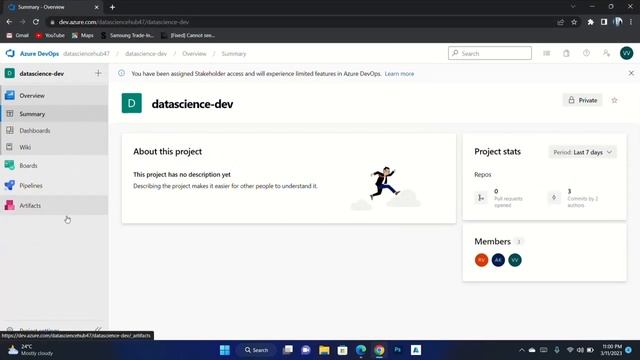
Task: Open the browser extensions puzzle icon
Action: [x=590, y=22]
